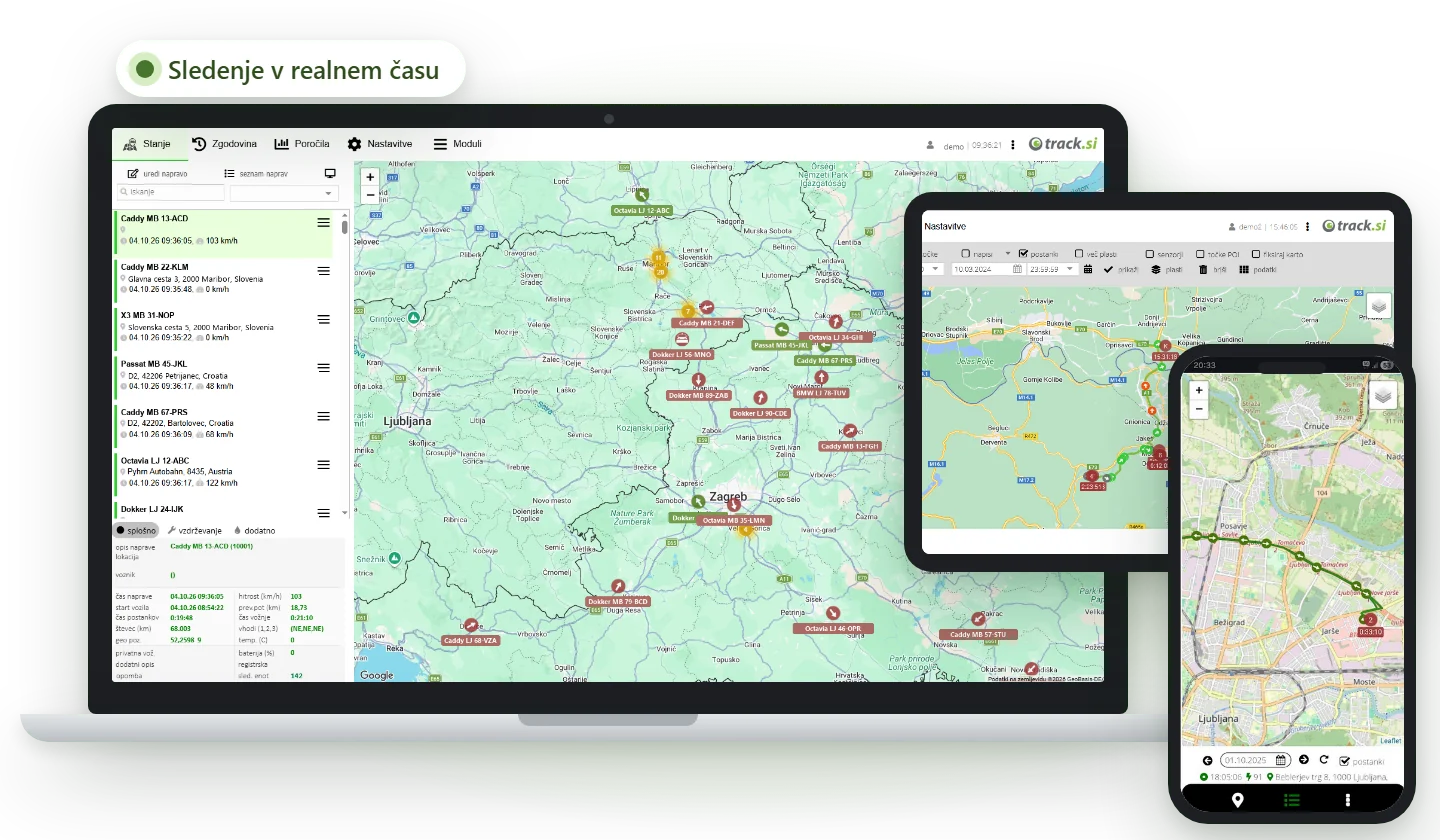Open hamburger menu for Passat MB 45-JKL

[323, 368]
